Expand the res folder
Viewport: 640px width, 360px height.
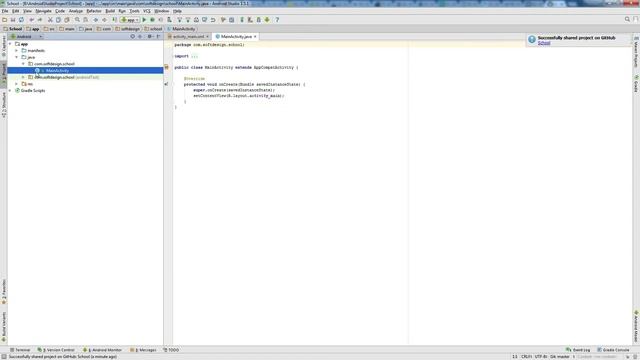click(17, 84)
